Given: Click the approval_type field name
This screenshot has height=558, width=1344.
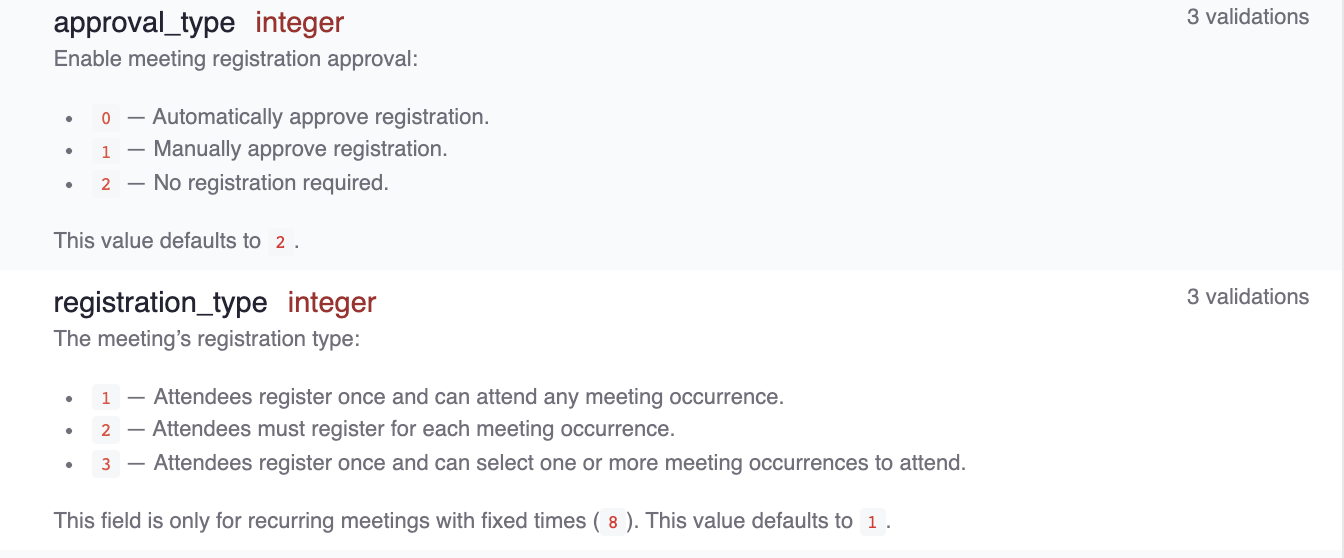Looking at the screenshot, I should tap(145, 22).
